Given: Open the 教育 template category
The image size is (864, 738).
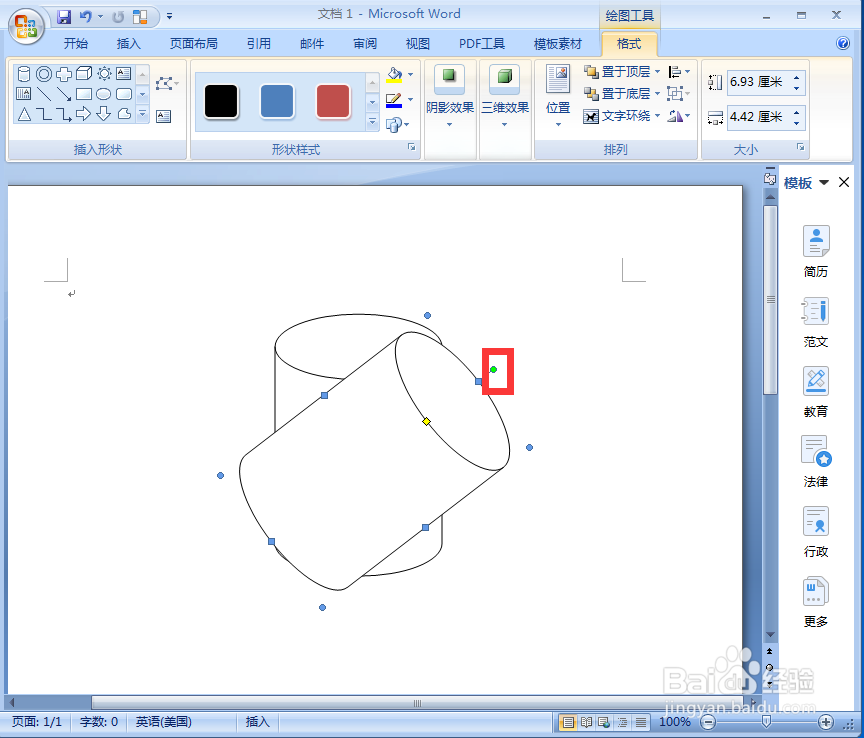Looking at the screenshot, I should pyautogui.click(x=816, y=391).
